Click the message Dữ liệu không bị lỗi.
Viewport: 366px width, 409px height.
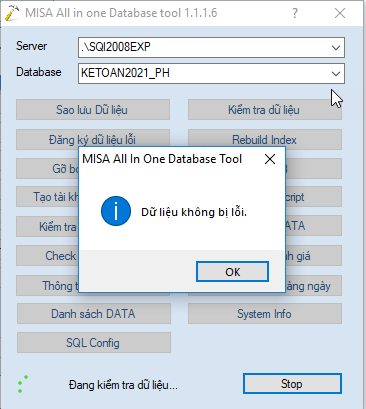(194, 212)
